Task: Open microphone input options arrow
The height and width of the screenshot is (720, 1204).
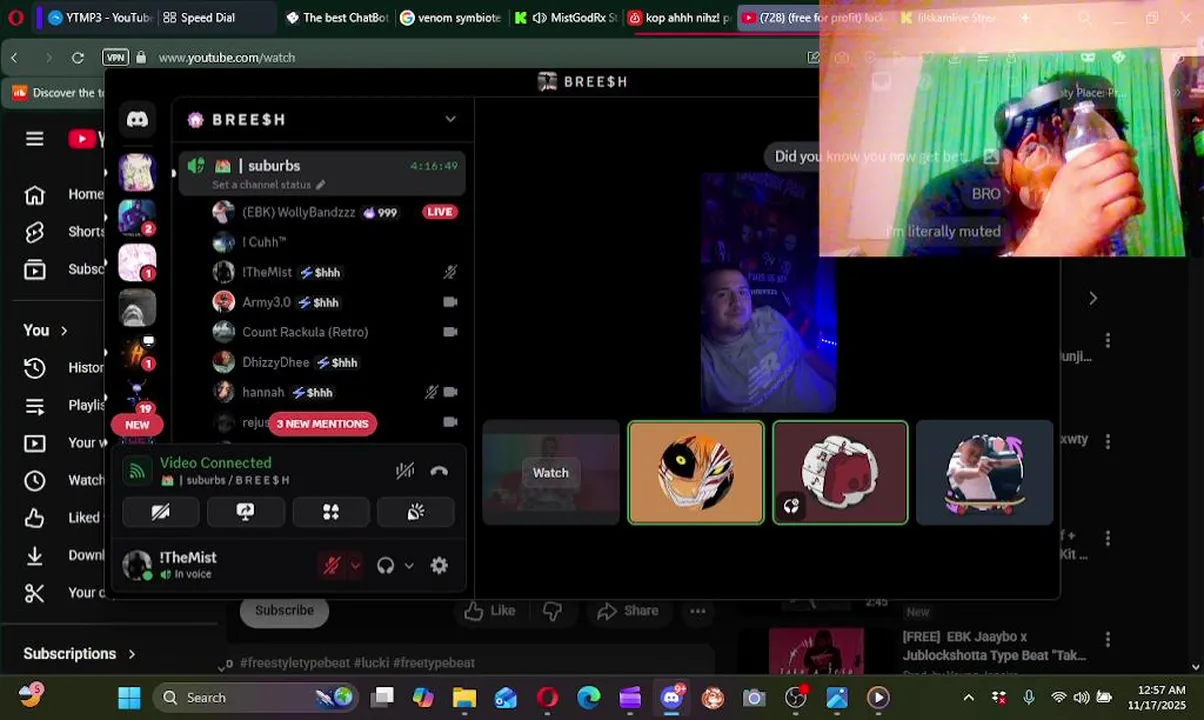Action: [355, 566]
